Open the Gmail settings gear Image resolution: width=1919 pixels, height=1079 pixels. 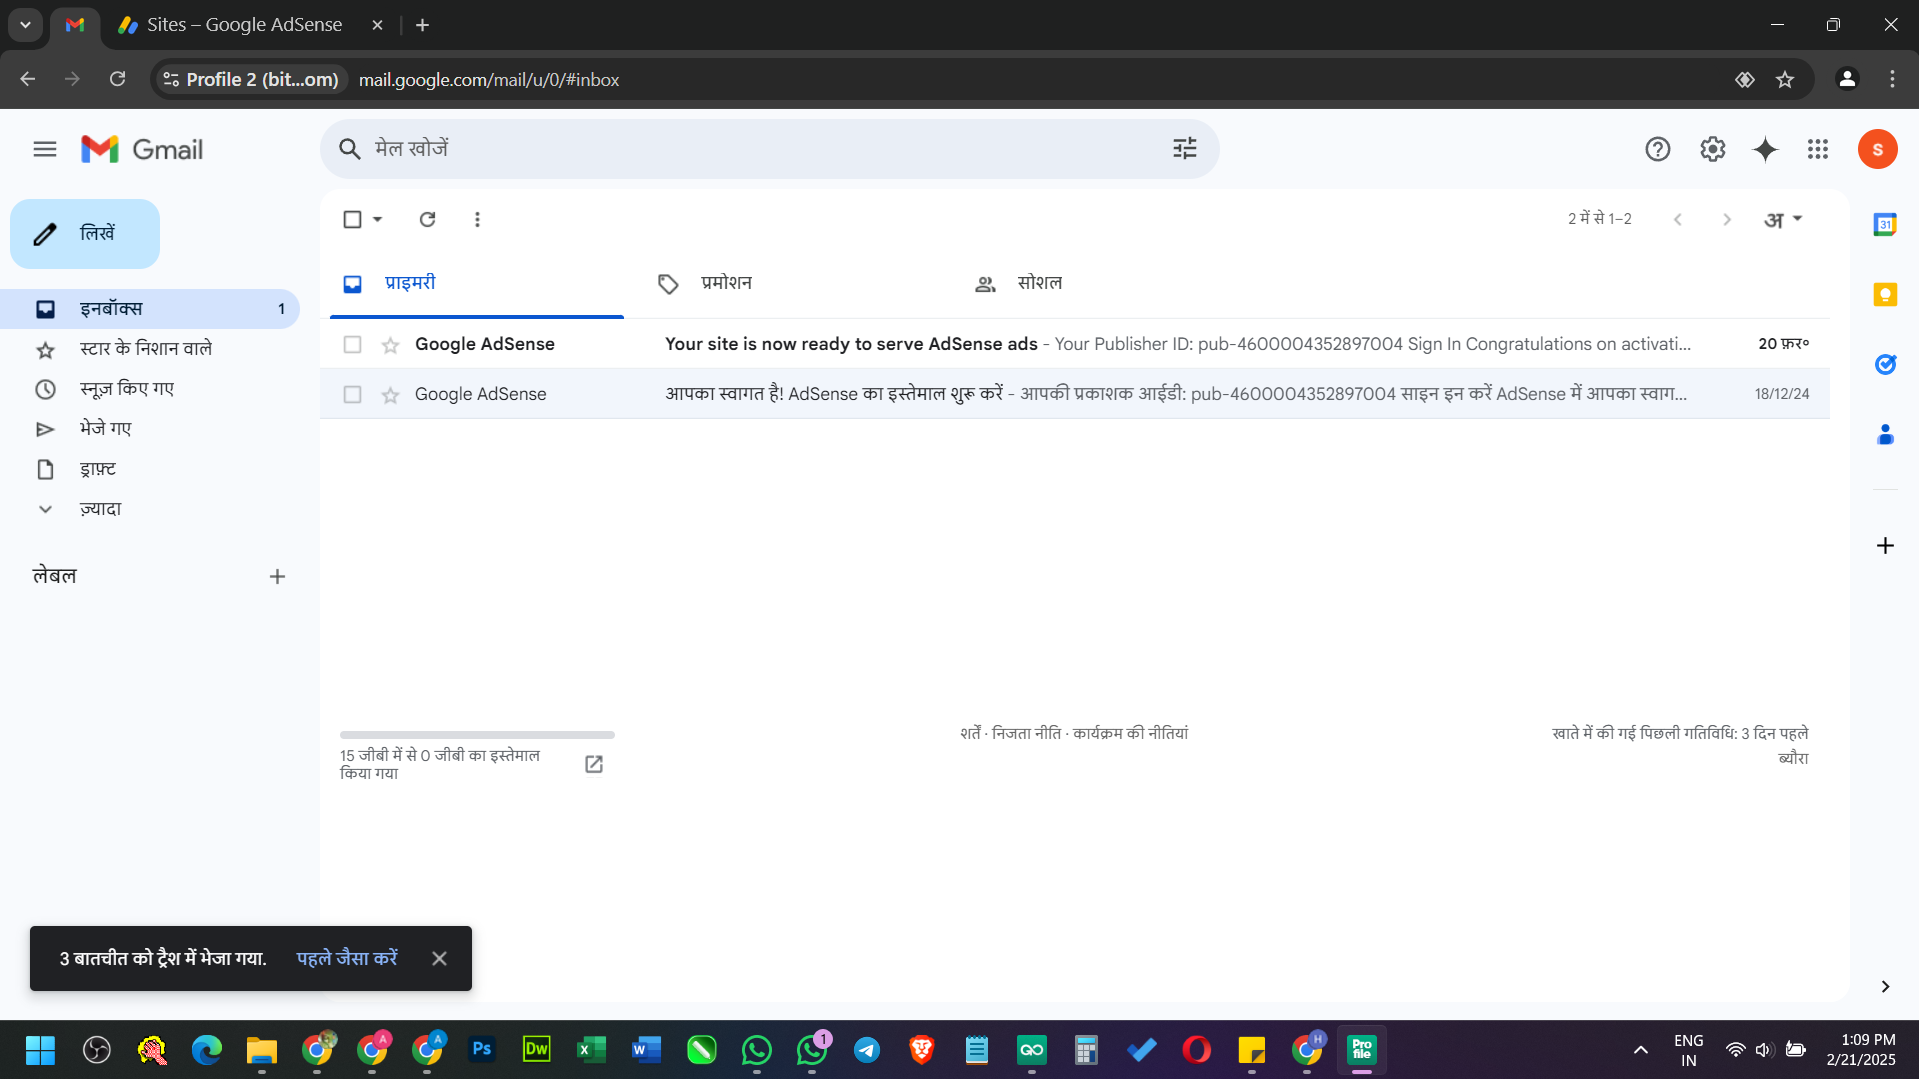coord(1713,149)
